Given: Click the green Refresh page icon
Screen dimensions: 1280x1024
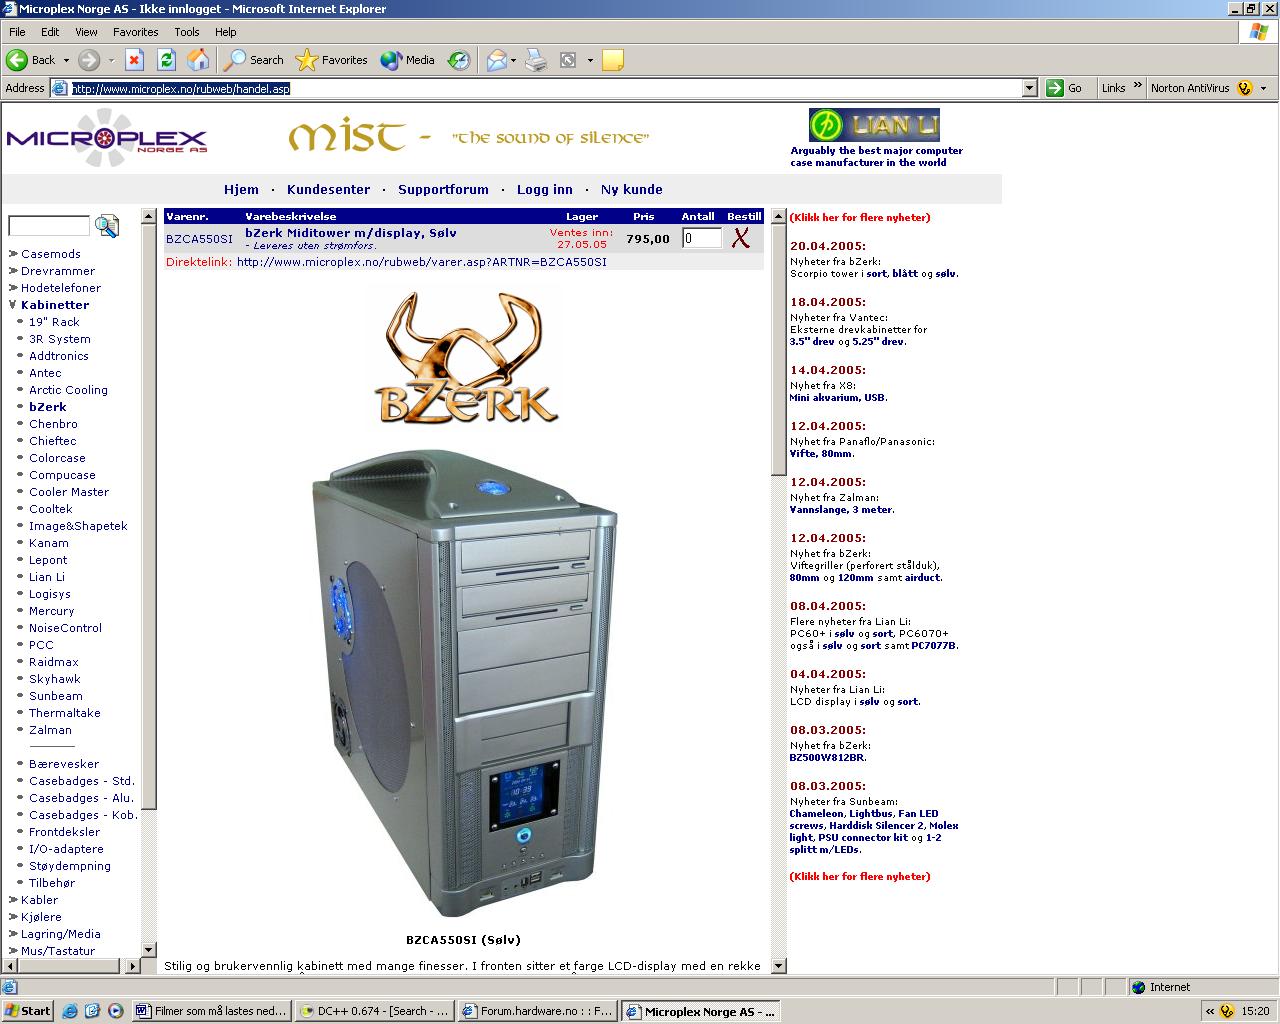Looking at the screenshot, I should pyautogui.click(x=166, y=60).
